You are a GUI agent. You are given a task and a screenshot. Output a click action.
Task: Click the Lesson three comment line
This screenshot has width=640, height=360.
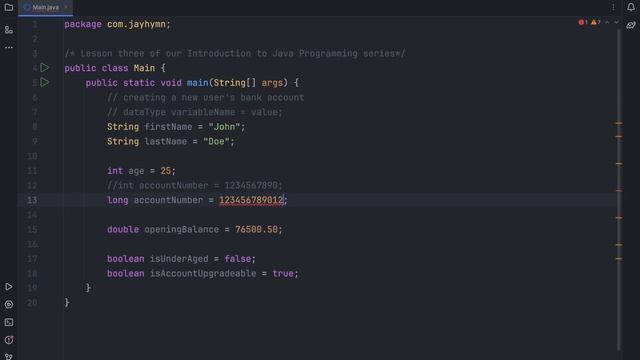[x=235, y=53]
